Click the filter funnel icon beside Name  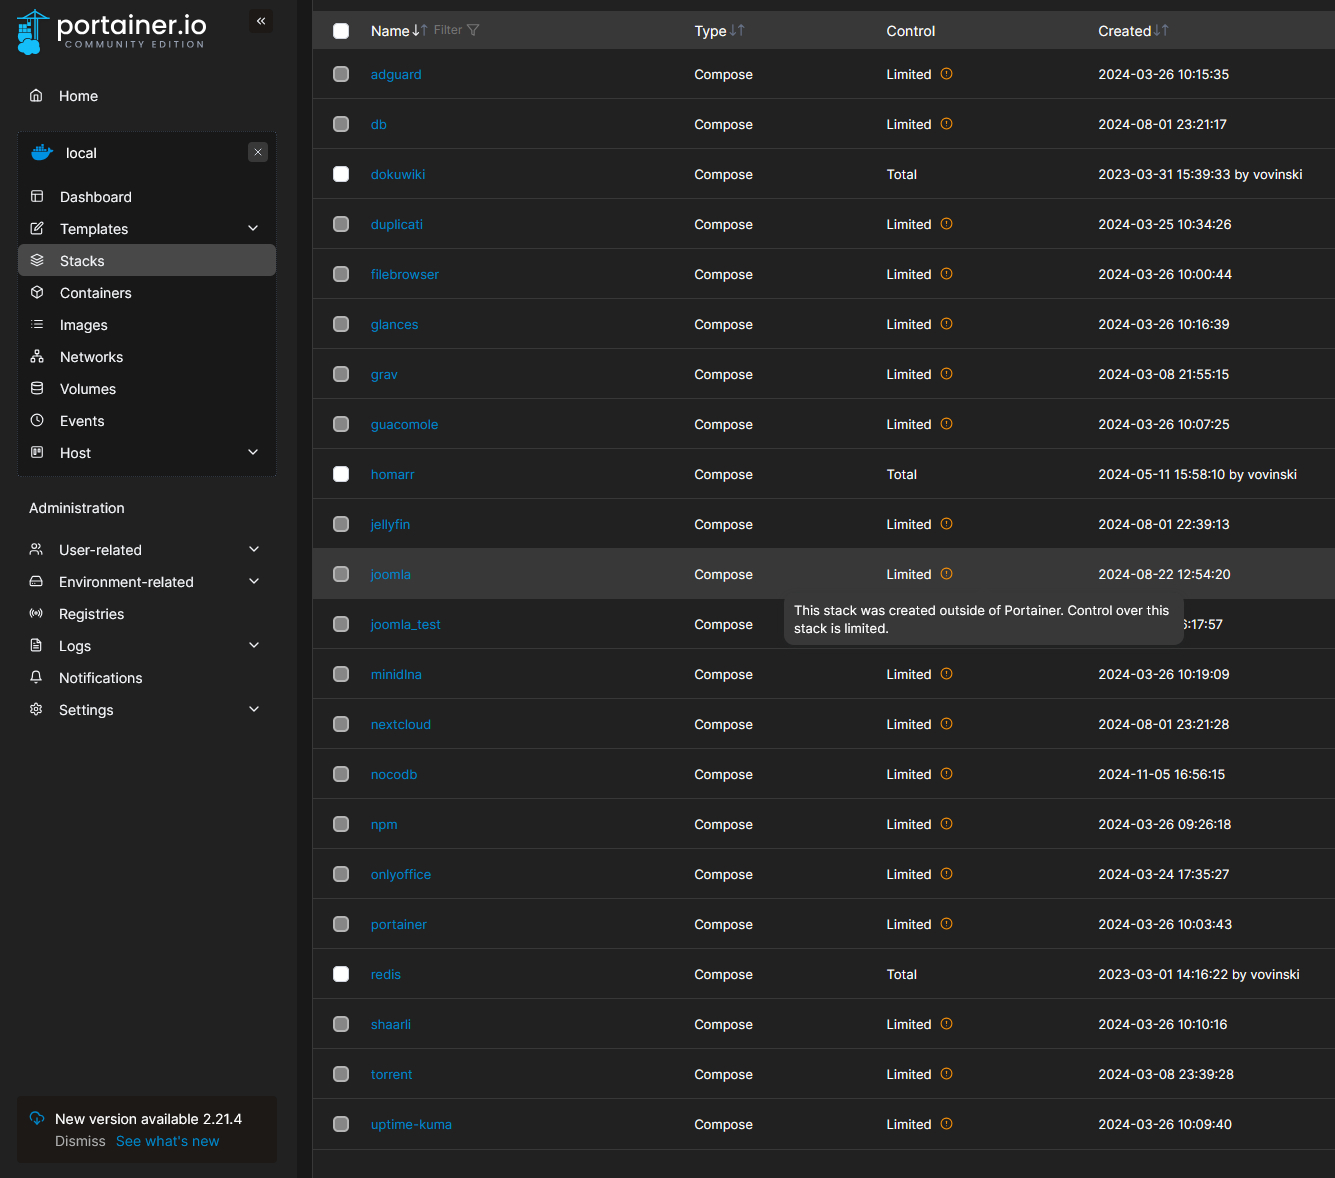tap(473, 30)
